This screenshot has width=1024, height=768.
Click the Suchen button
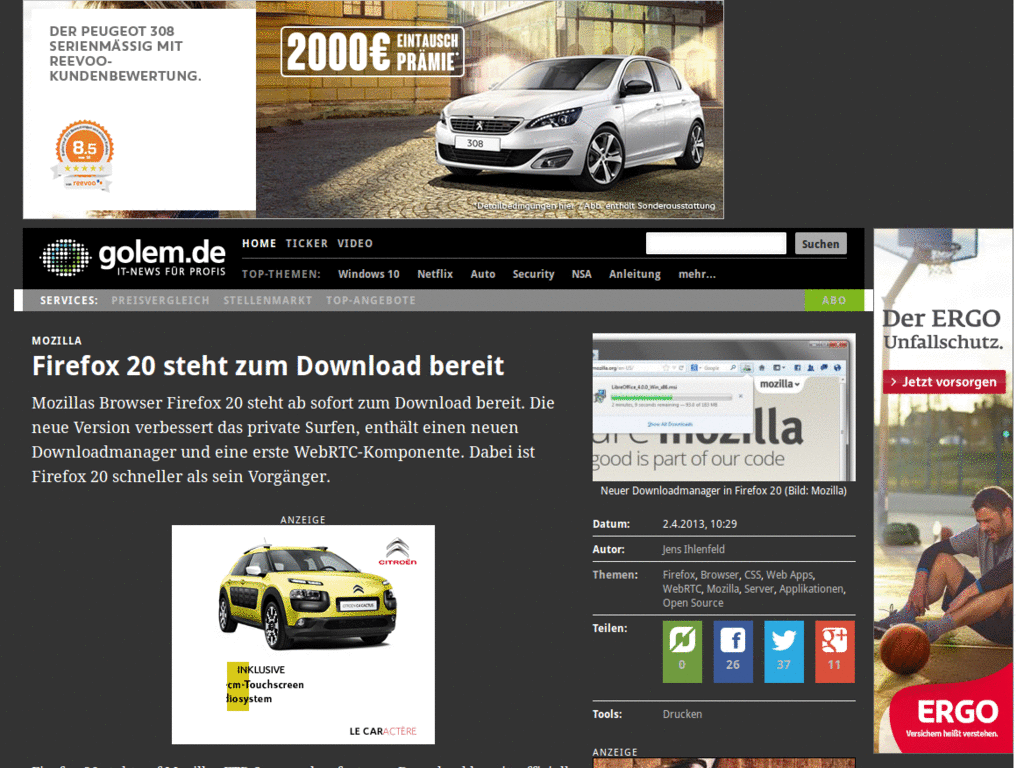click(x=820, y=244)
